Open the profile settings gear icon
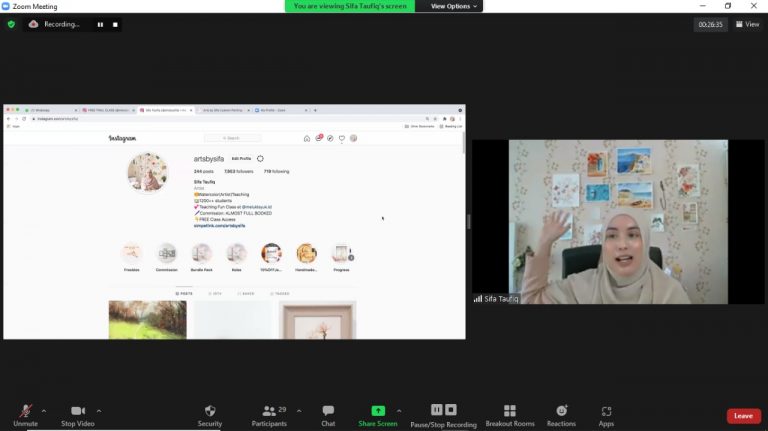 pyautogui.click(x=260, y=159)
